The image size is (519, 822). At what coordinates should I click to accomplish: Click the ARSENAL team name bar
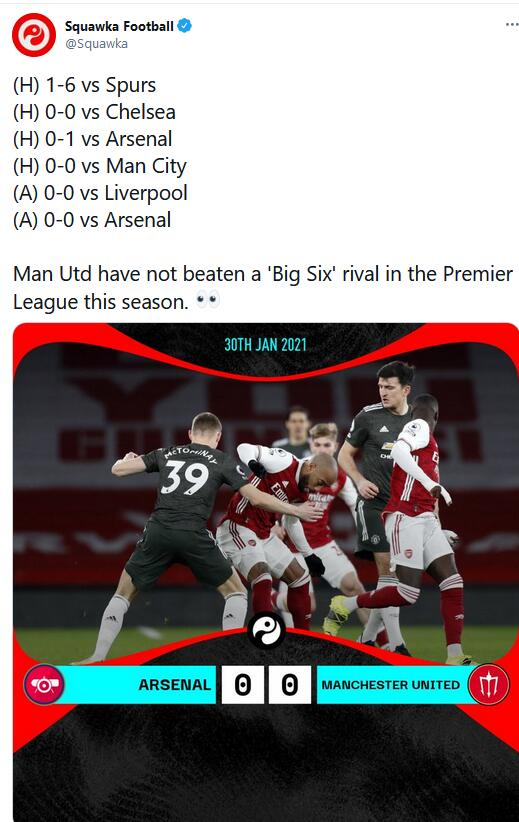point(139,685)
